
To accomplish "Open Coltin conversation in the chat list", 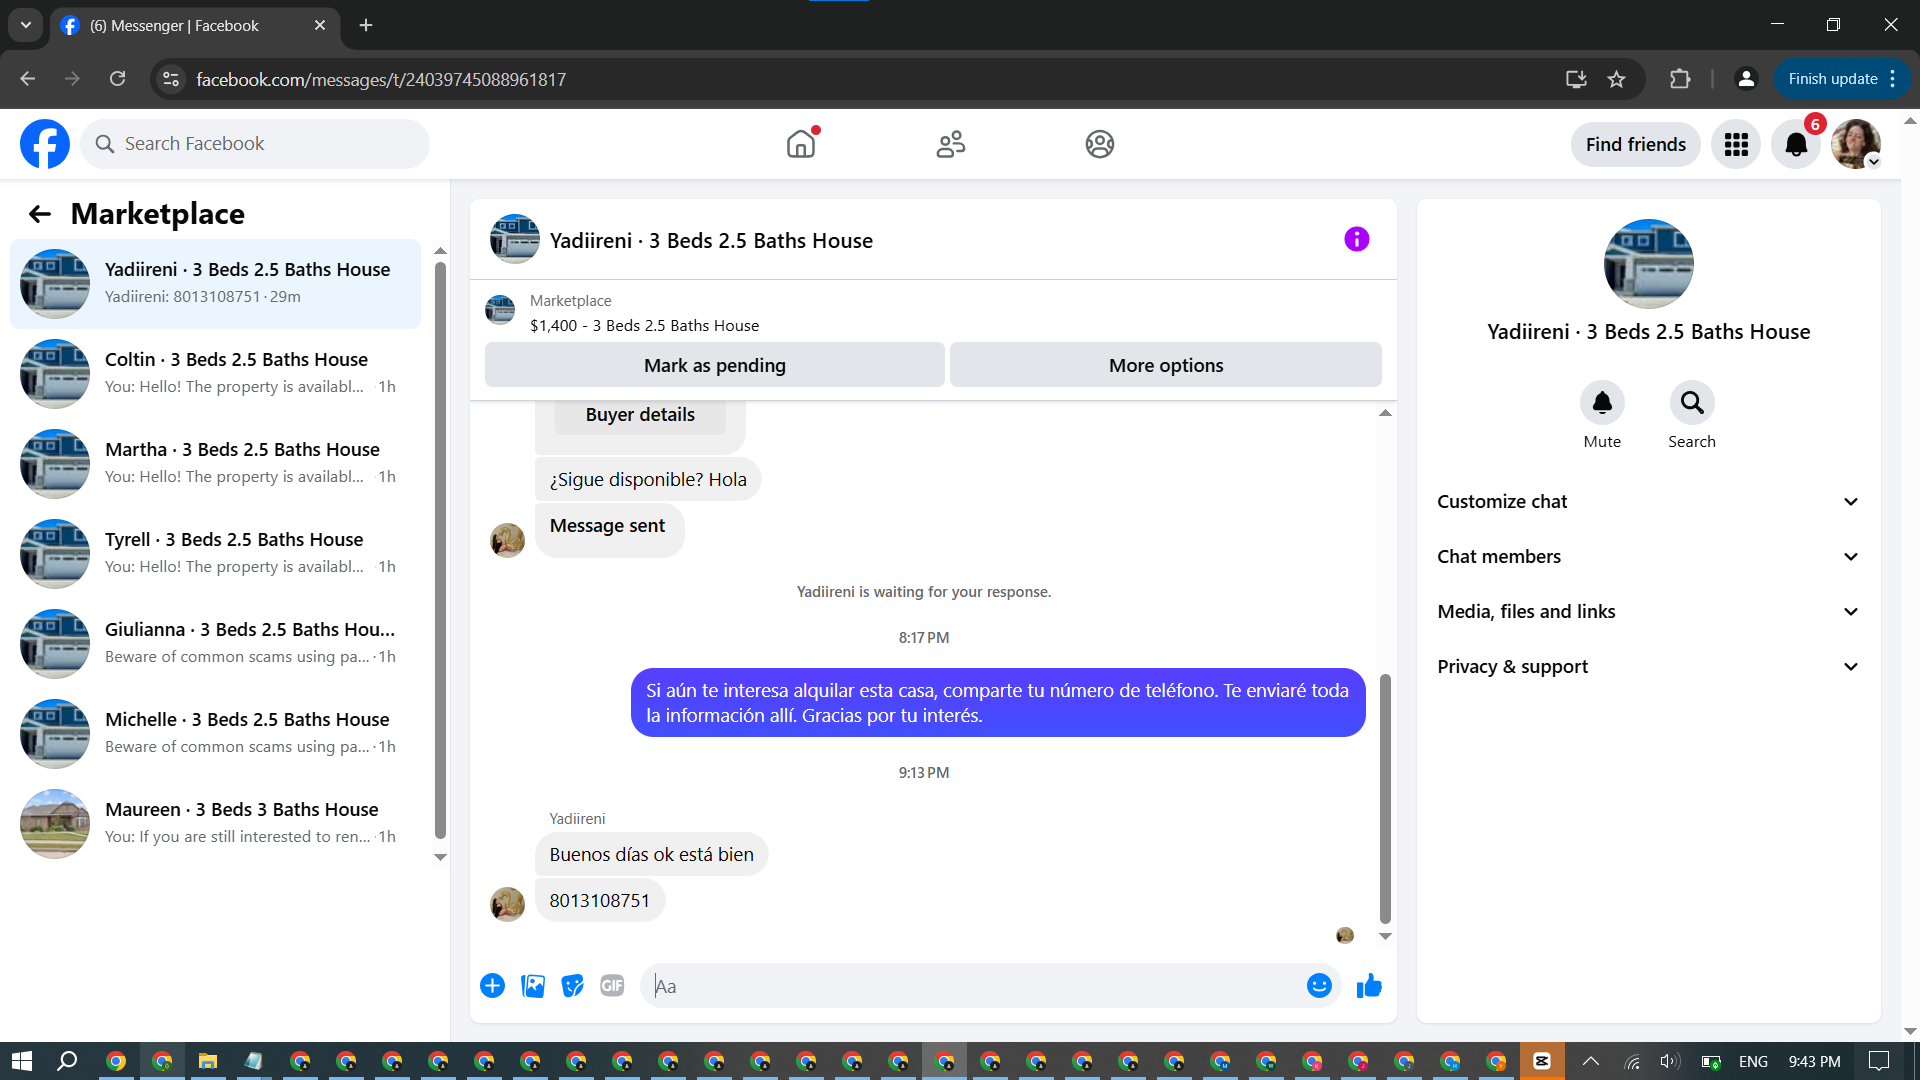I will coord(215,374).
